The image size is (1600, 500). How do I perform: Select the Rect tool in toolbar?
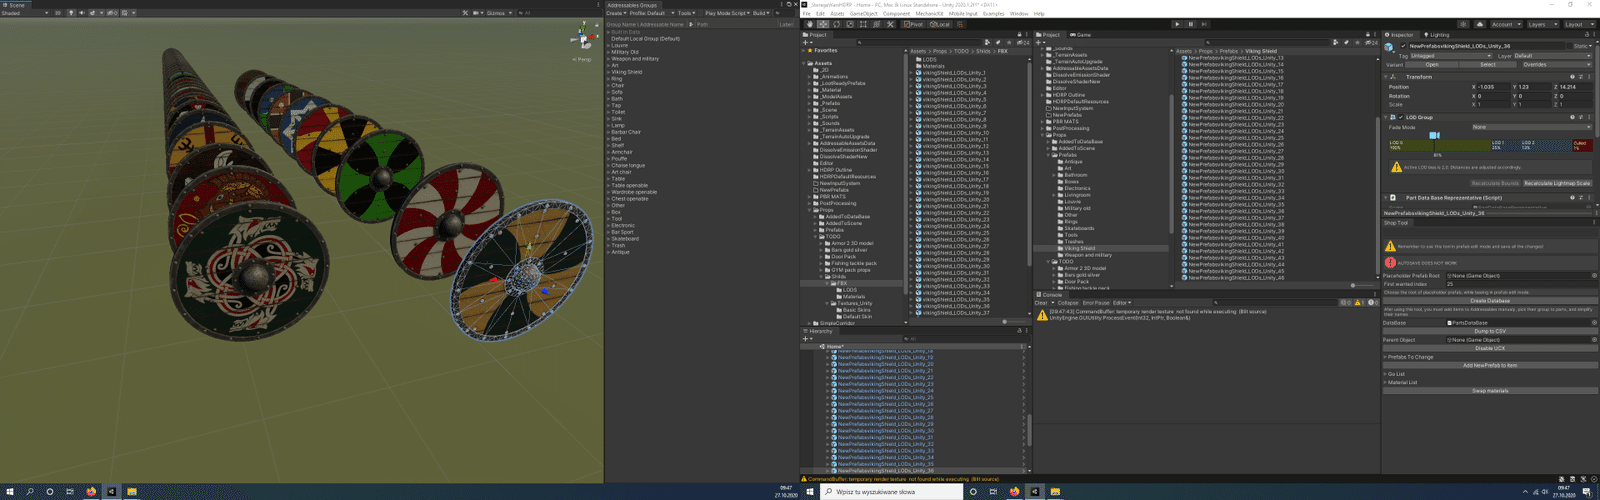863,24
